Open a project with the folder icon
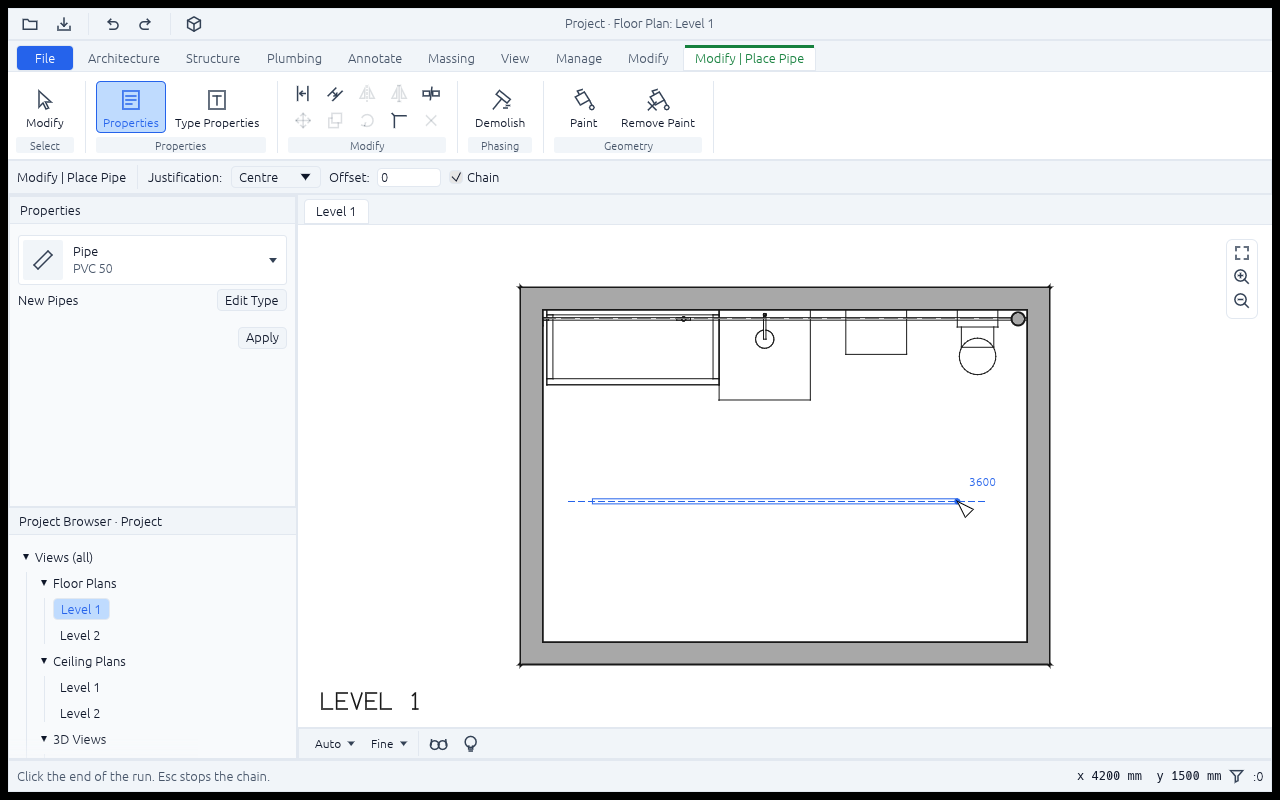 click(30, 24)
